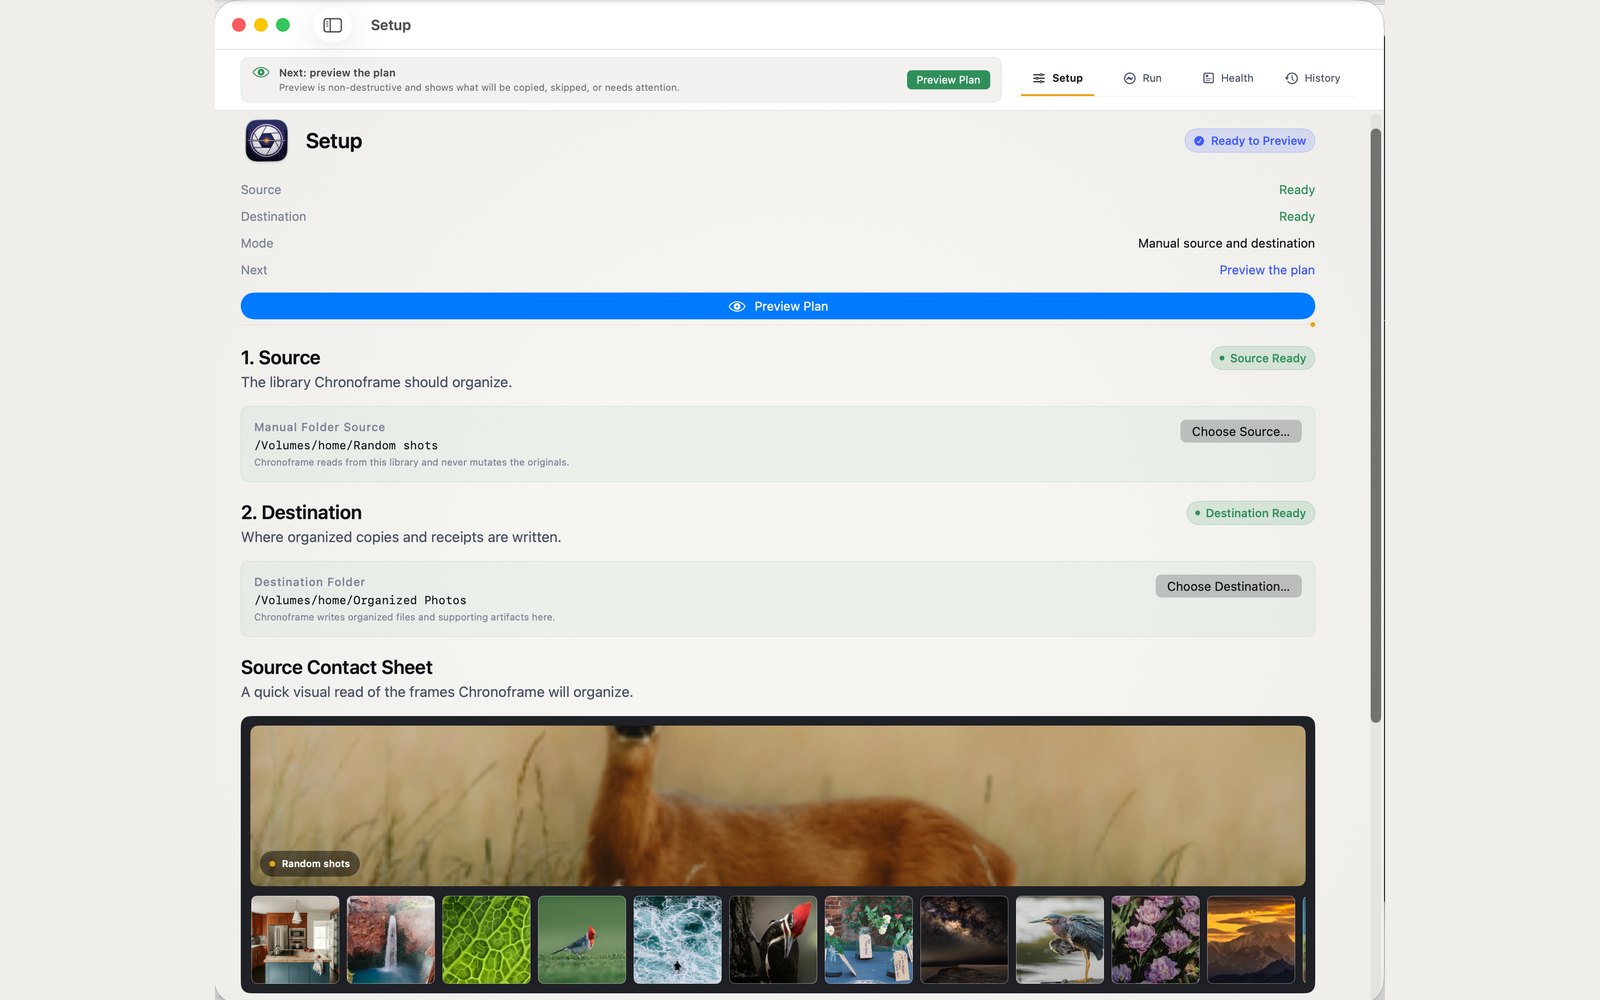
Task: Select the green leaf thumbnail
Action: click(486, 939)
